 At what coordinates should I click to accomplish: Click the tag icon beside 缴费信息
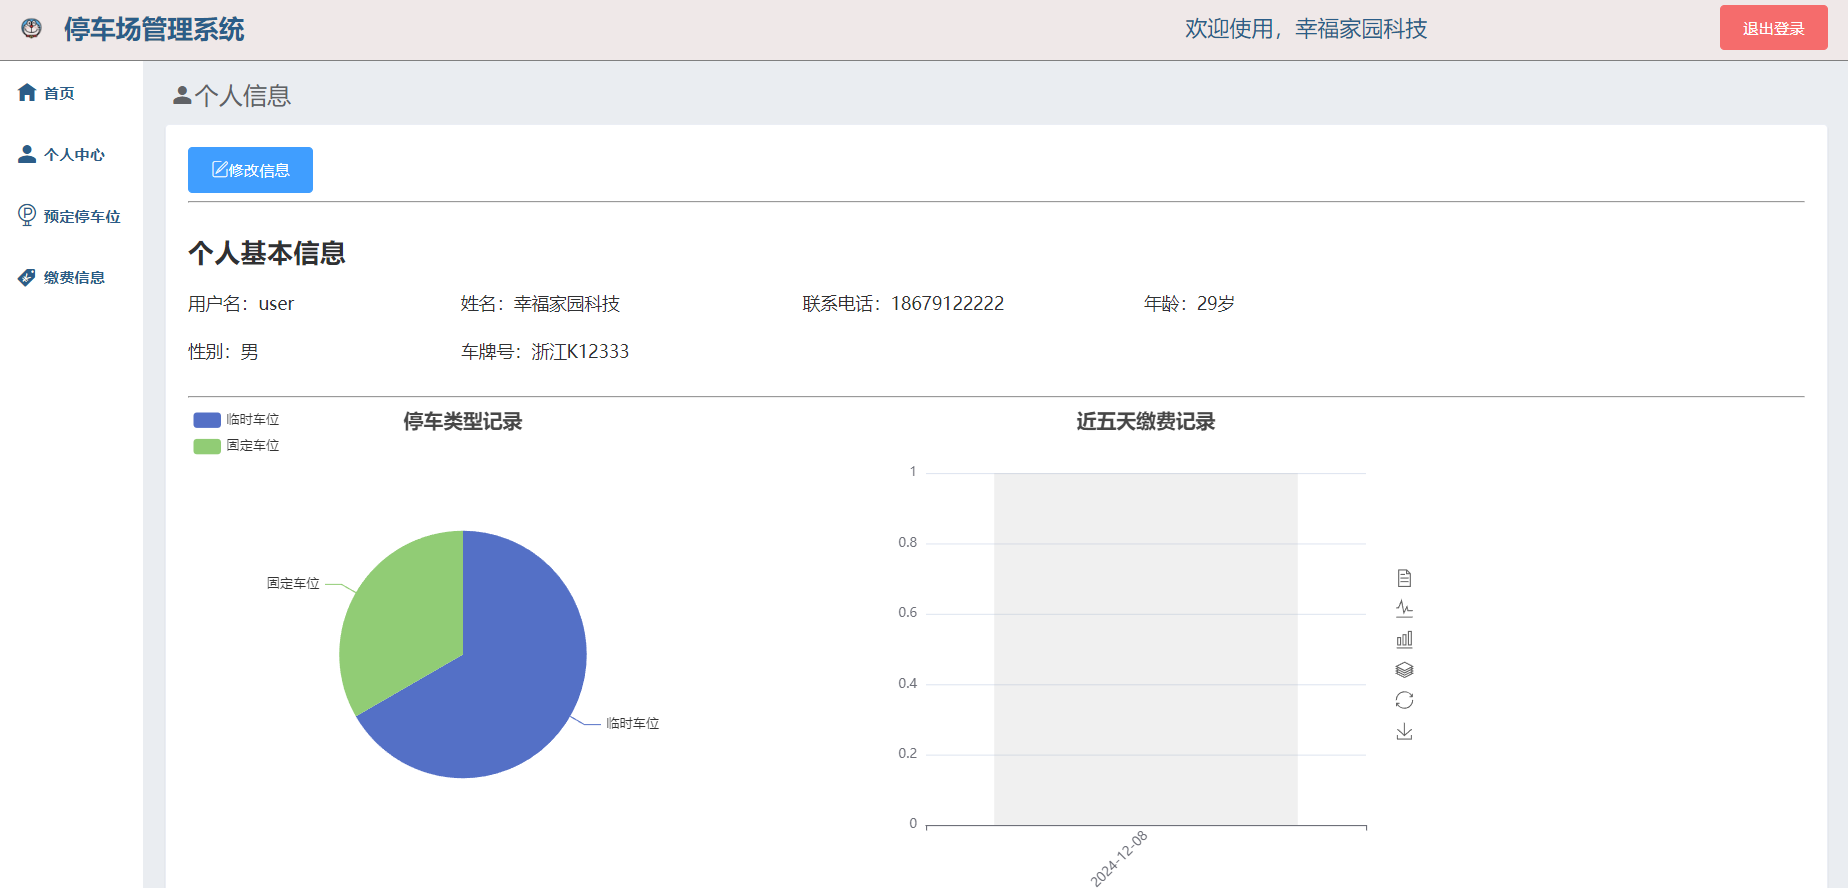point(27,277)
